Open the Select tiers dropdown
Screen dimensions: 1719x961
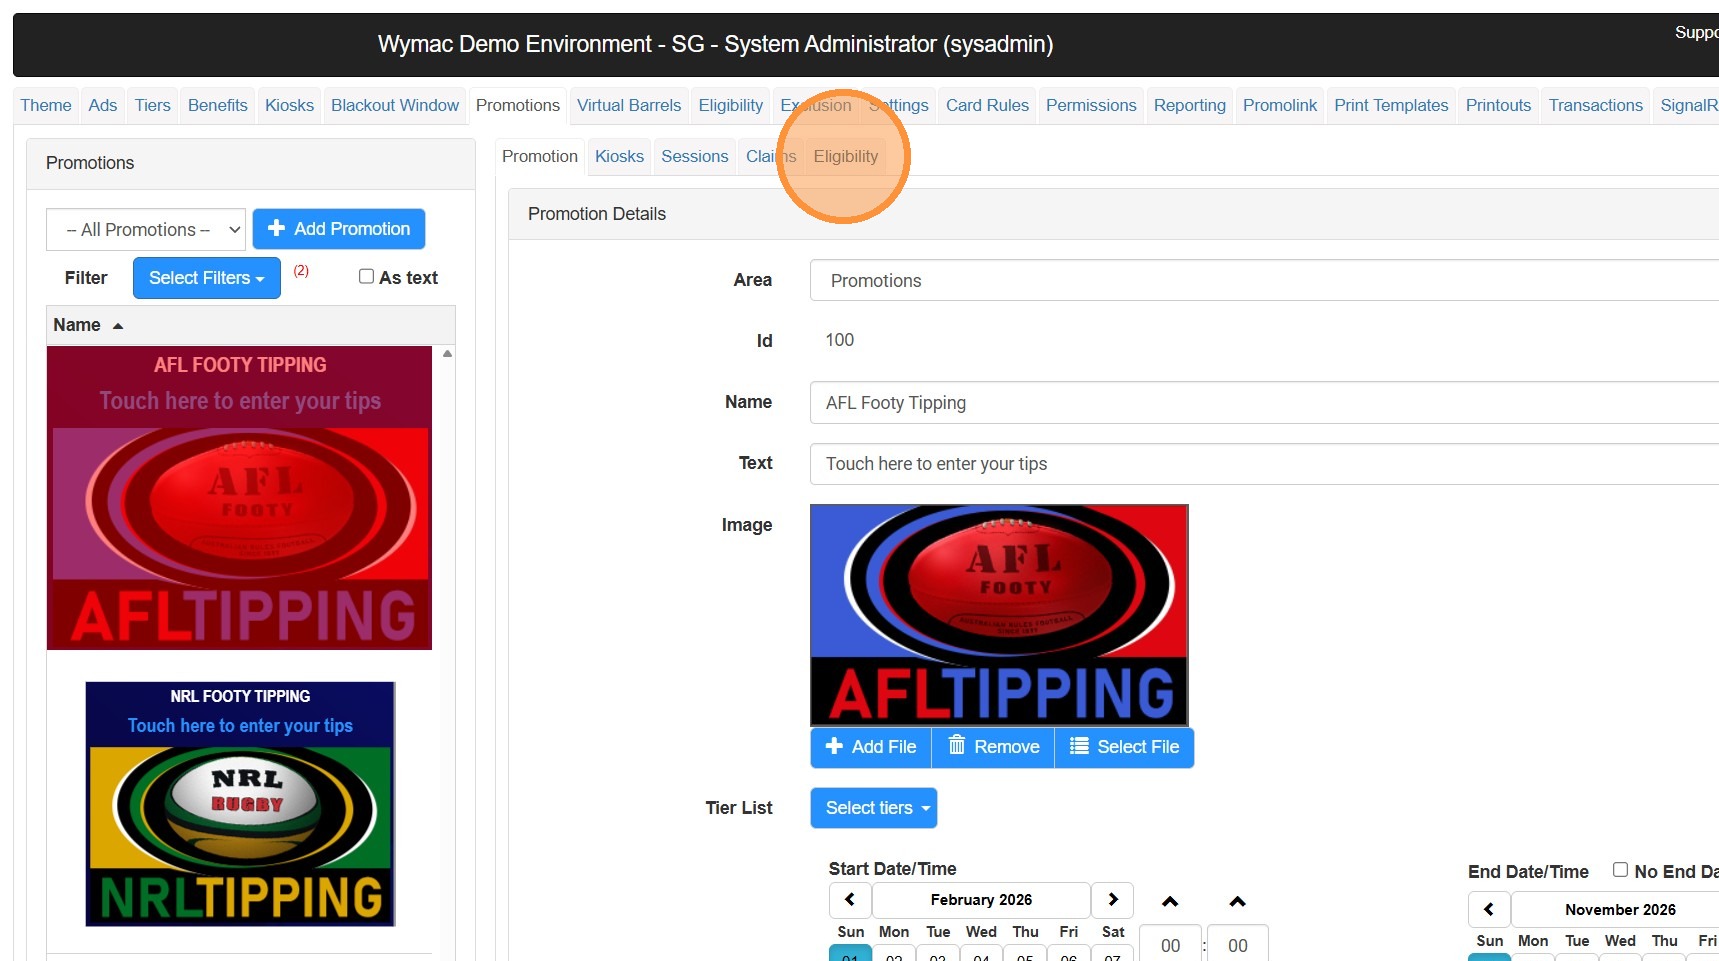[873, 808]
